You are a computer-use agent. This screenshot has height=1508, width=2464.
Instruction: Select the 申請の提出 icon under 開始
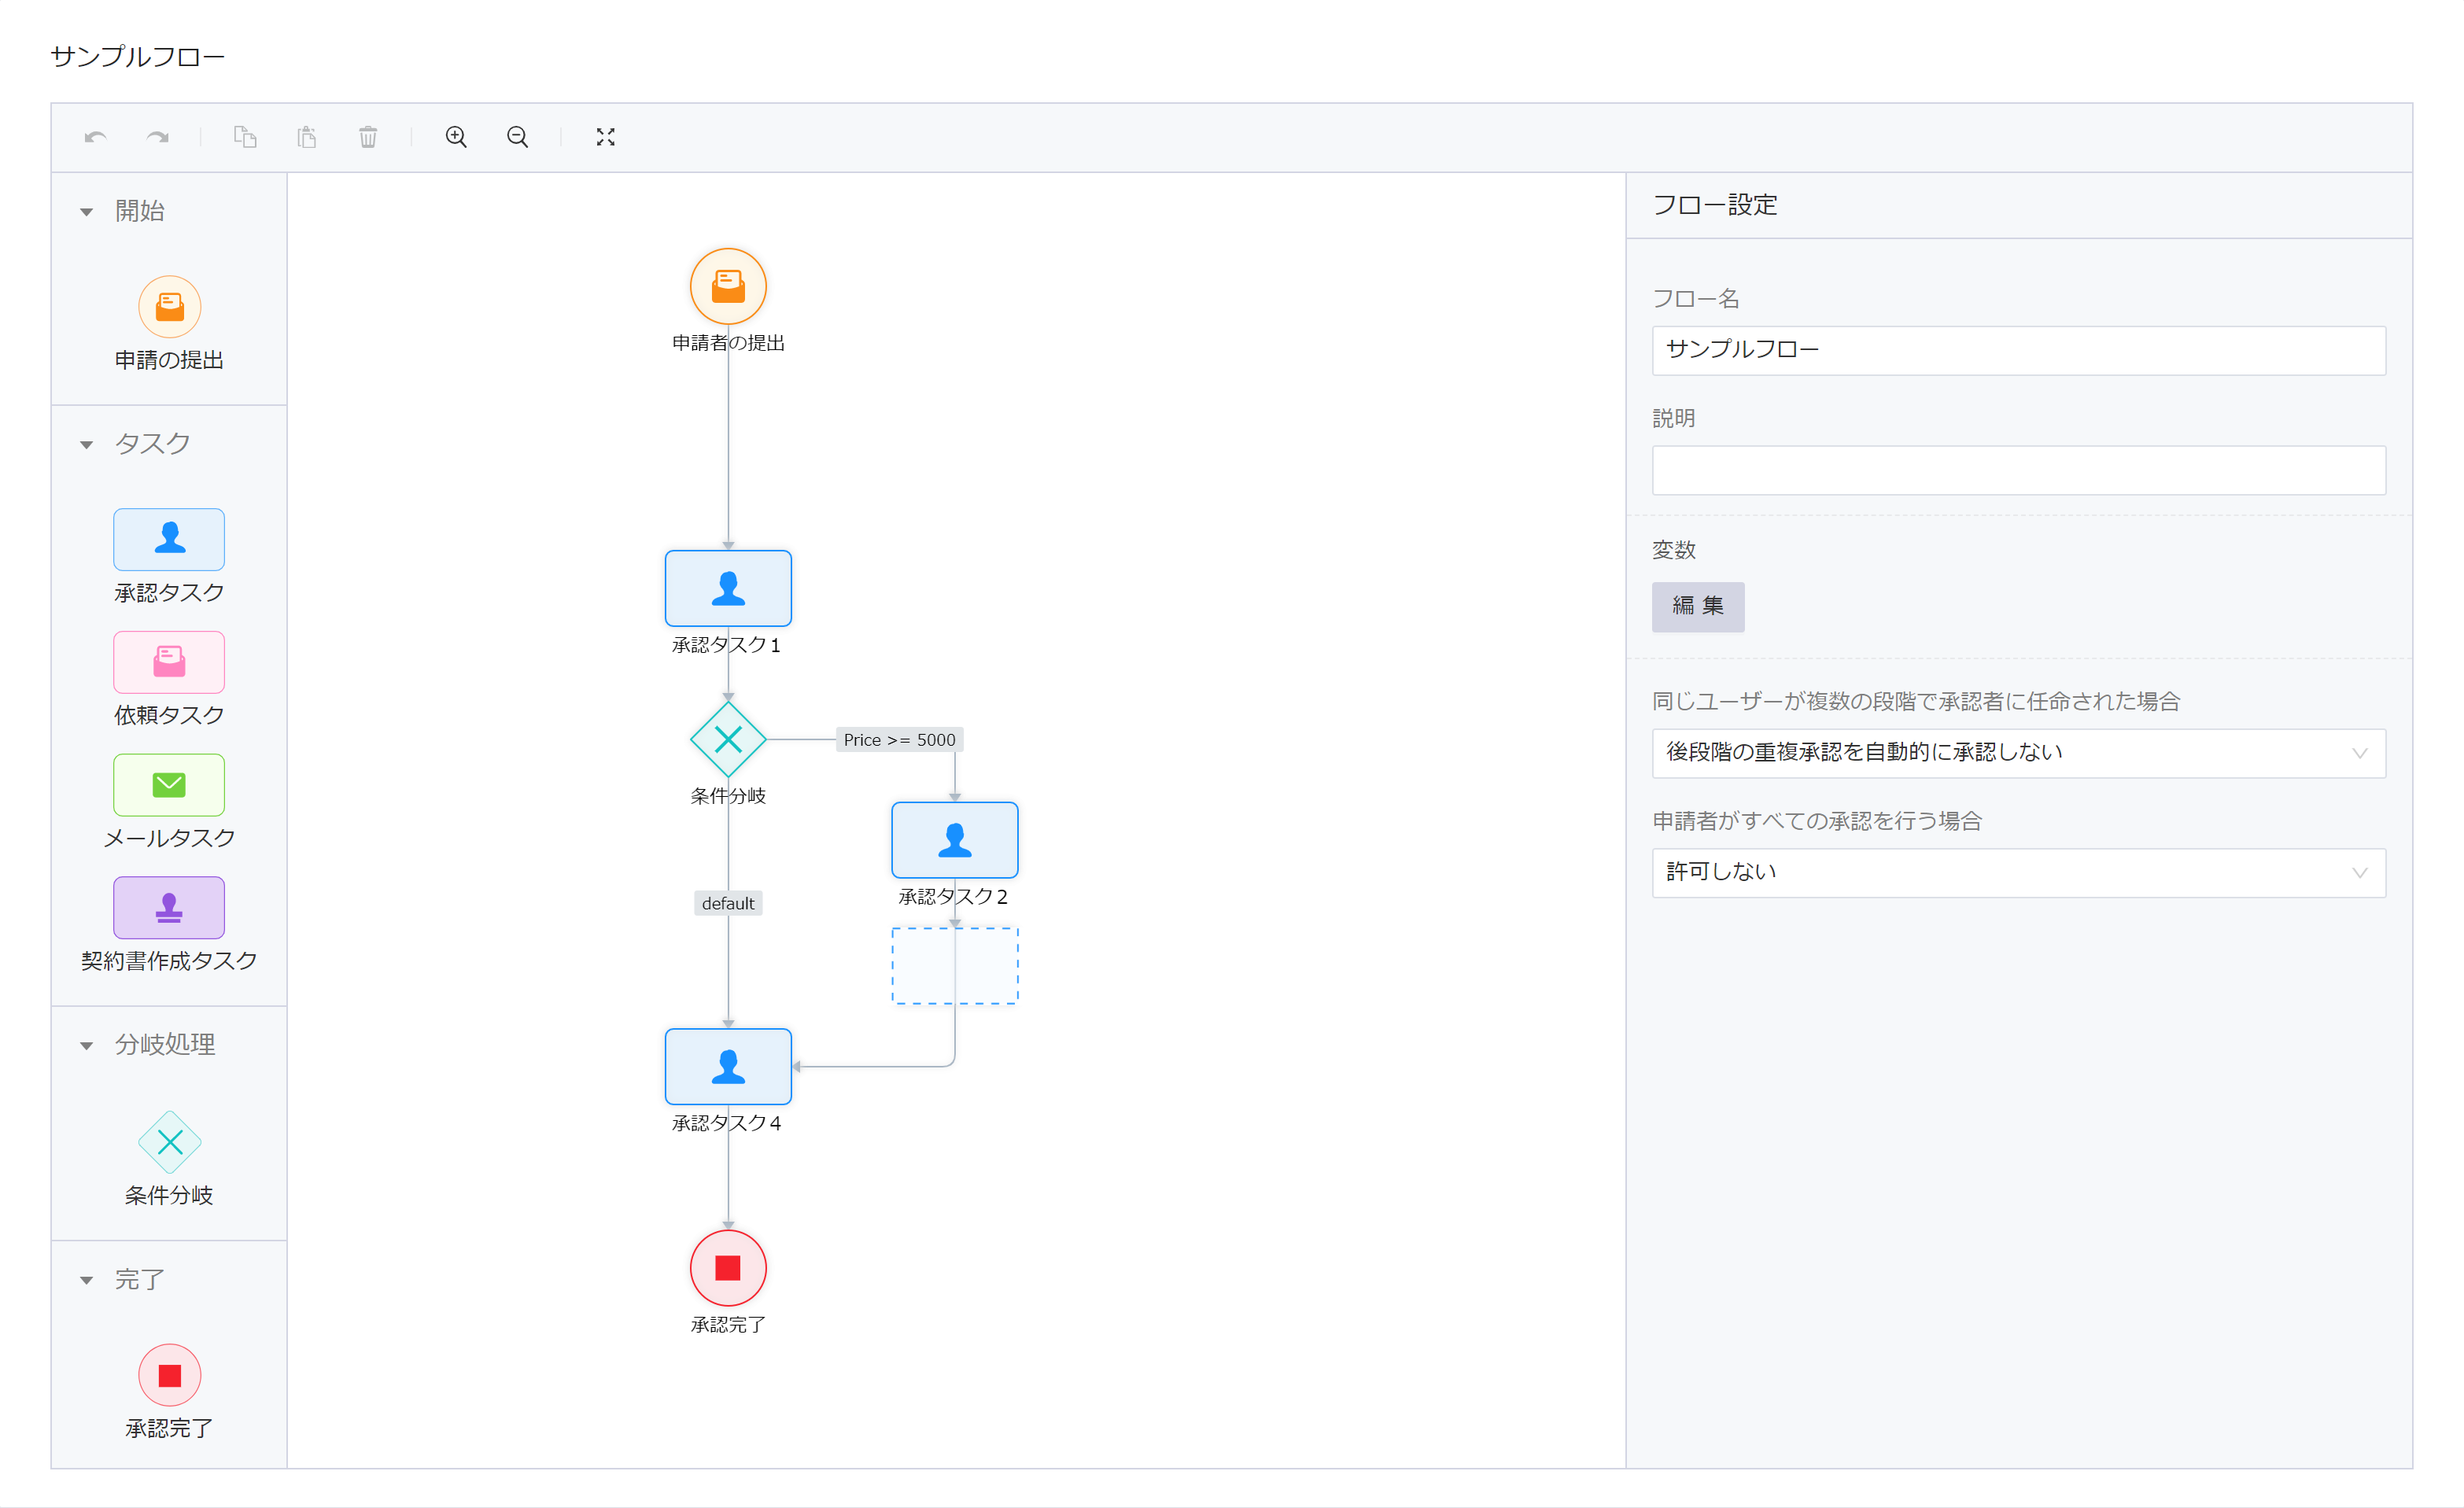click(168, 307)
